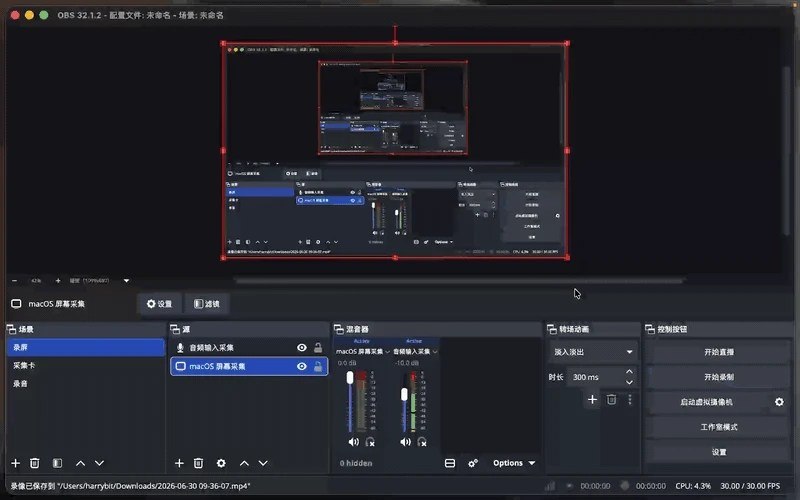Click "30.00 / 30.00 FPS" status text
This screenshot has width=800, height=500.
(750, 486)
